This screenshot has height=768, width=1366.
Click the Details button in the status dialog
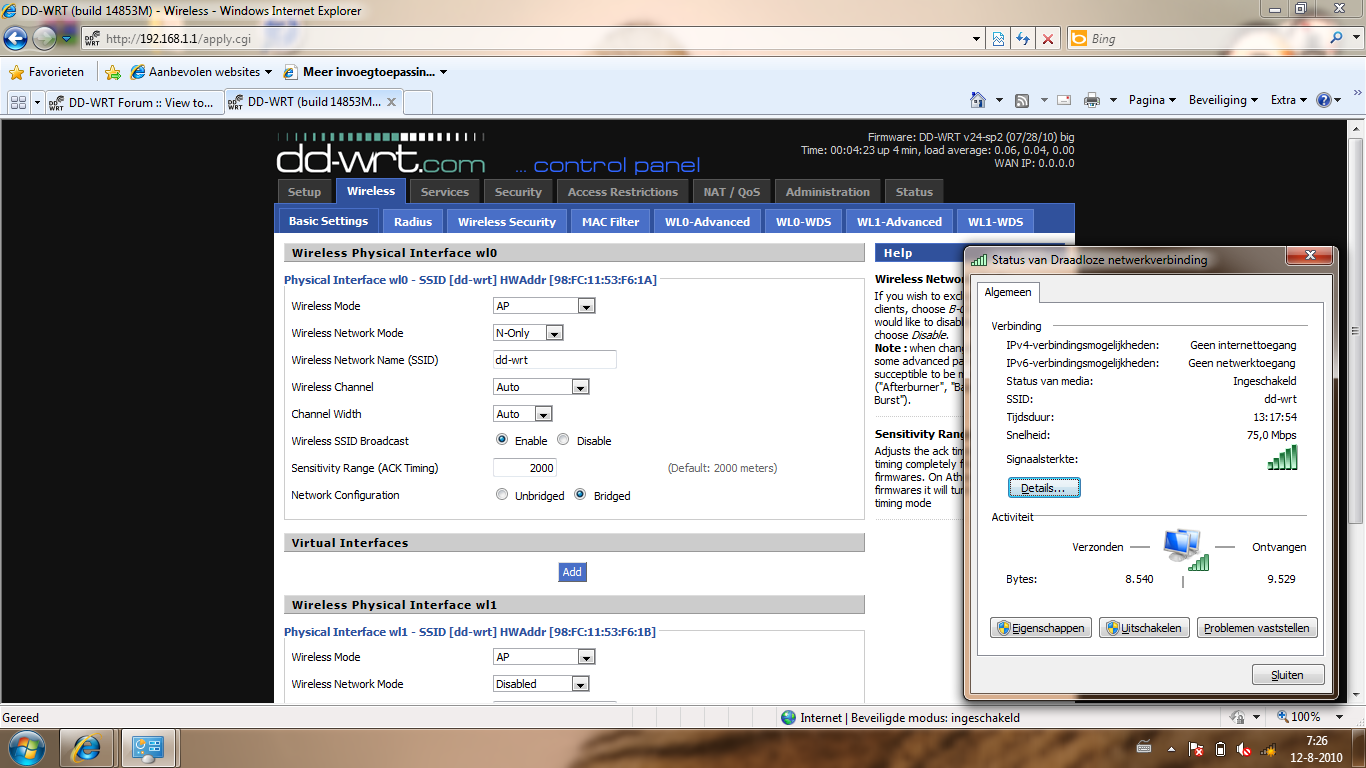(1044, 487)
